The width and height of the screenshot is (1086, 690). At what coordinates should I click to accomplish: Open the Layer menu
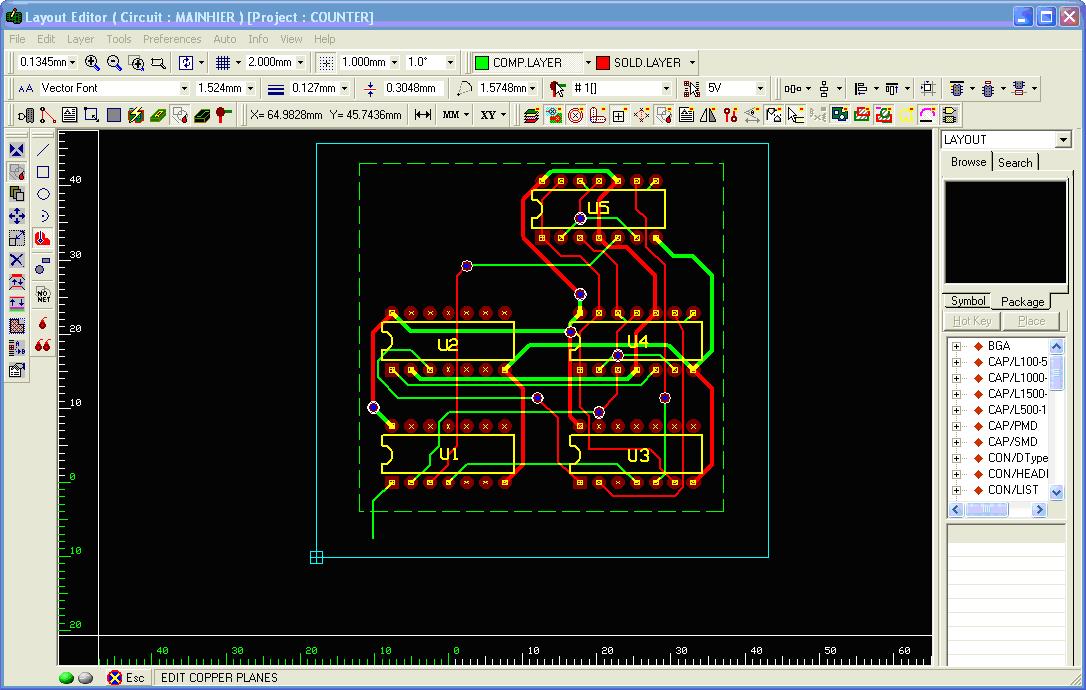80,39
